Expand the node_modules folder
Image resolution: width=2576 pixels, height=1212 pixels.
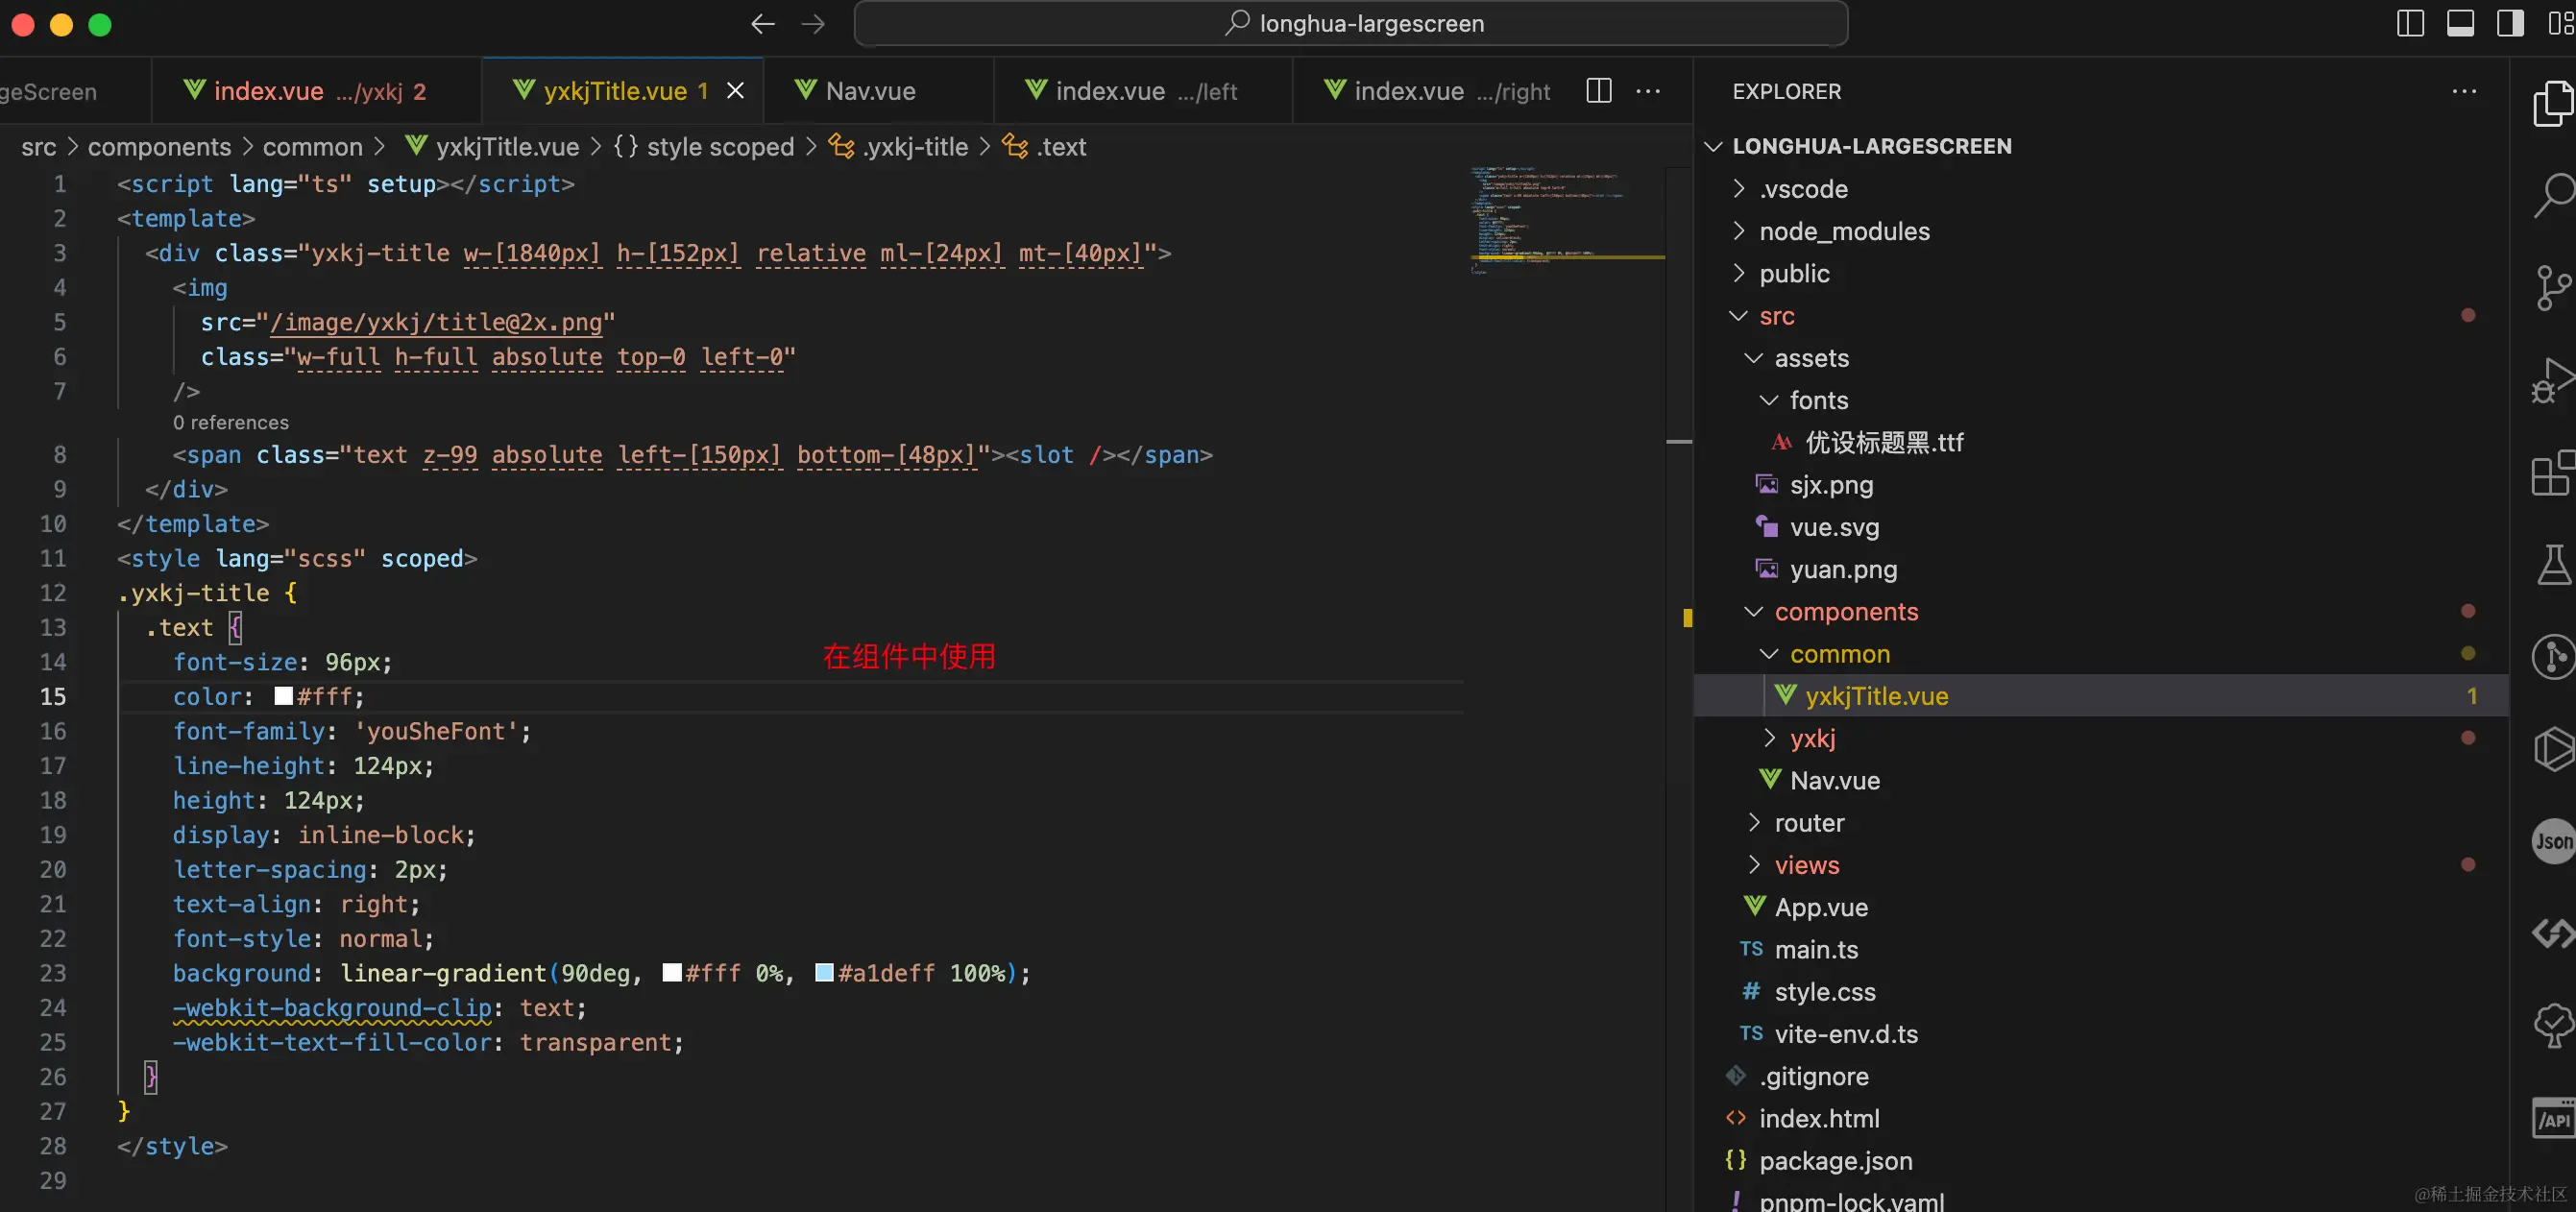[1843, 231]
